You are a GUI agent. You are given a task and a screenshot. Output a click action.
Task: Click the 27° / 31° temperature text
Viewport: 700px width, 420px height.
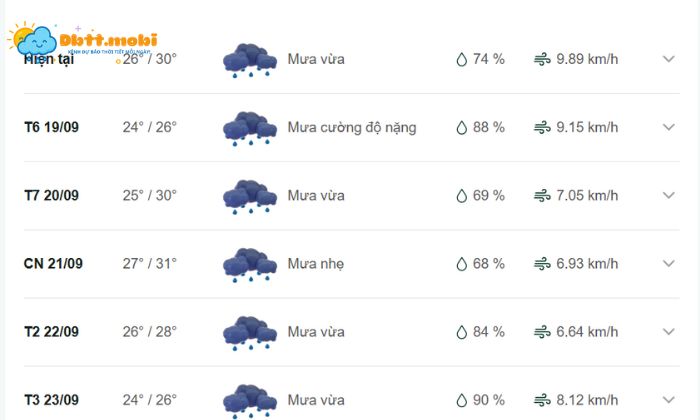149,264
